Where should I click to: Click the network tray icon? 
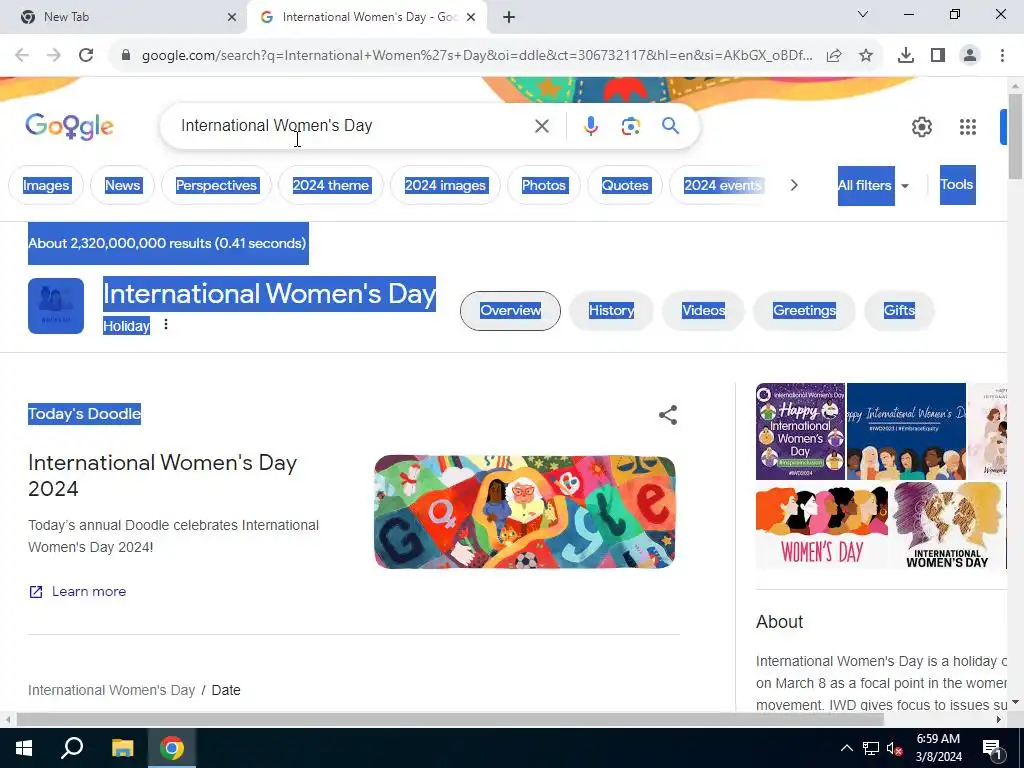point(871,748)
